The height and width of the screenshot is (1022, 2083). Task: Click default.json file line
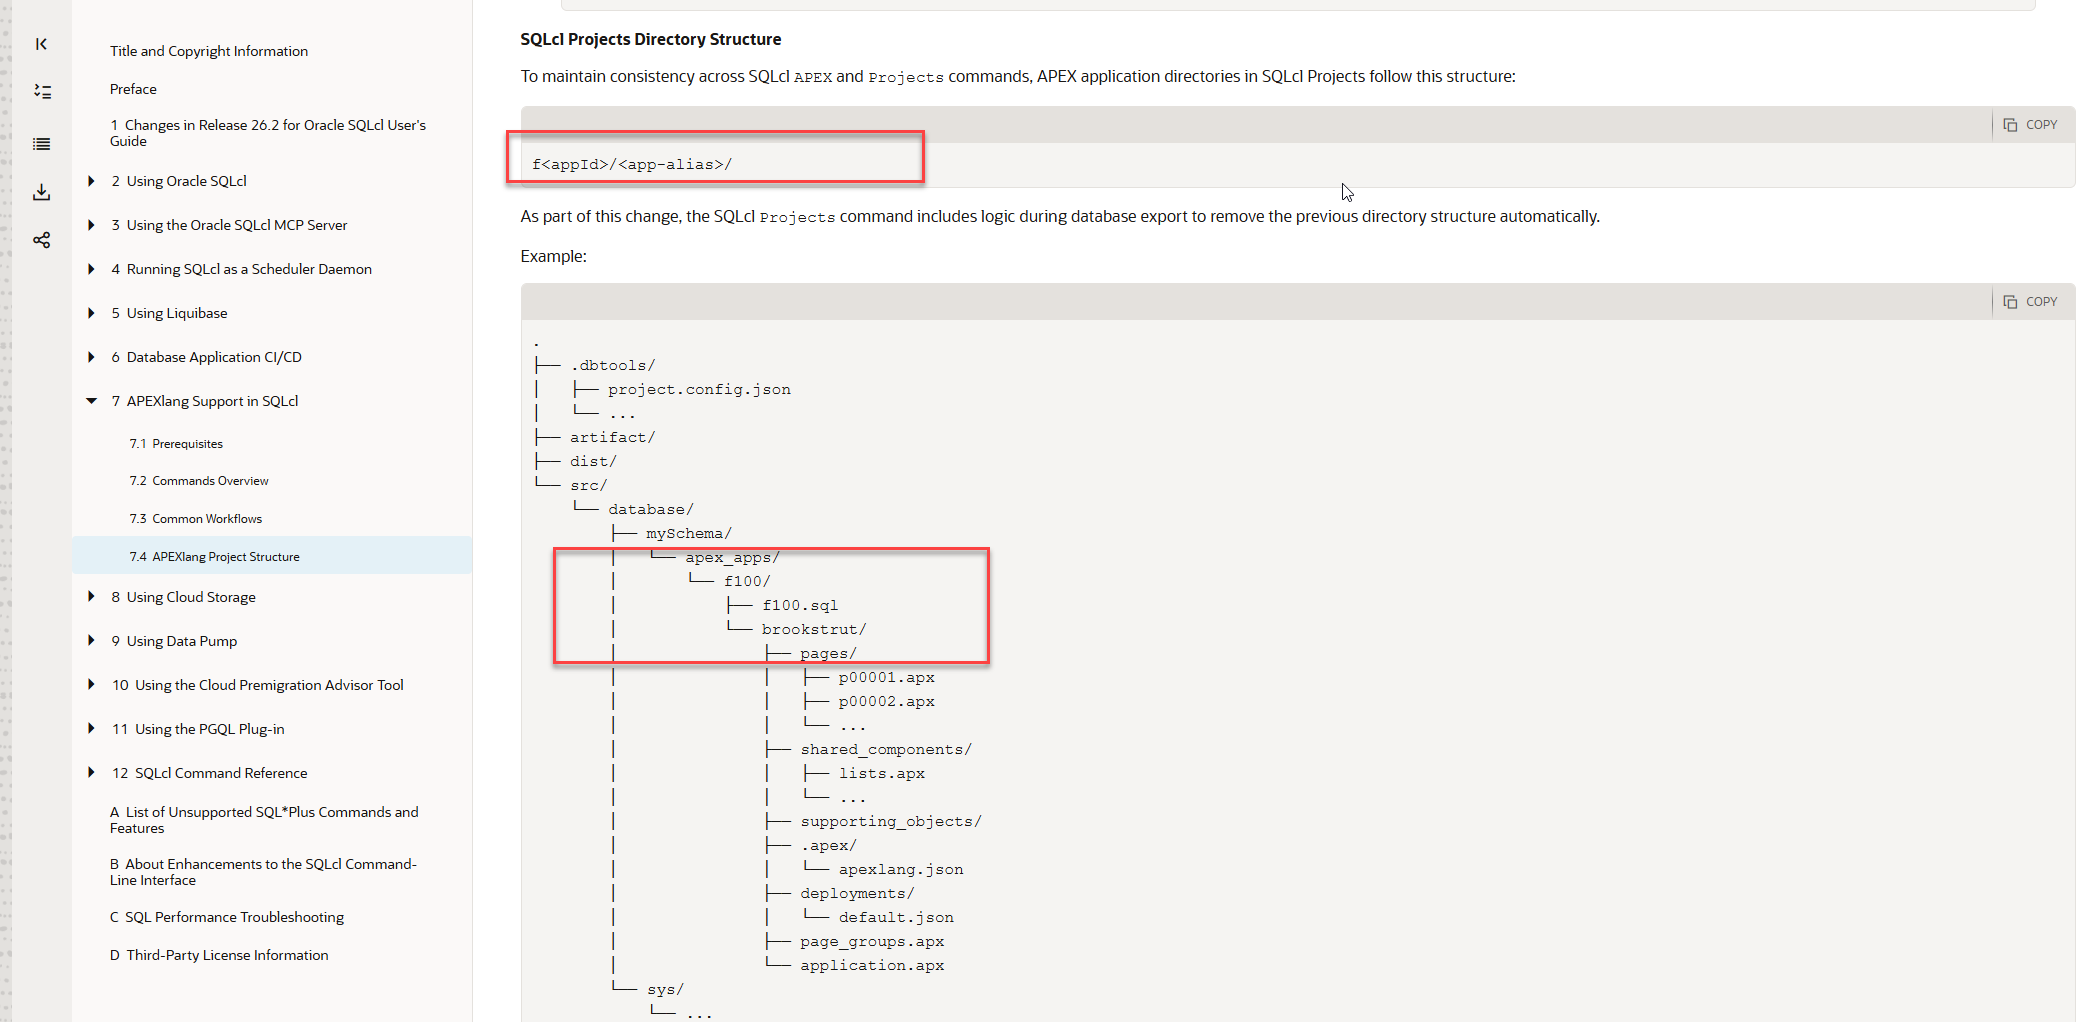click(x=896, y=917)
